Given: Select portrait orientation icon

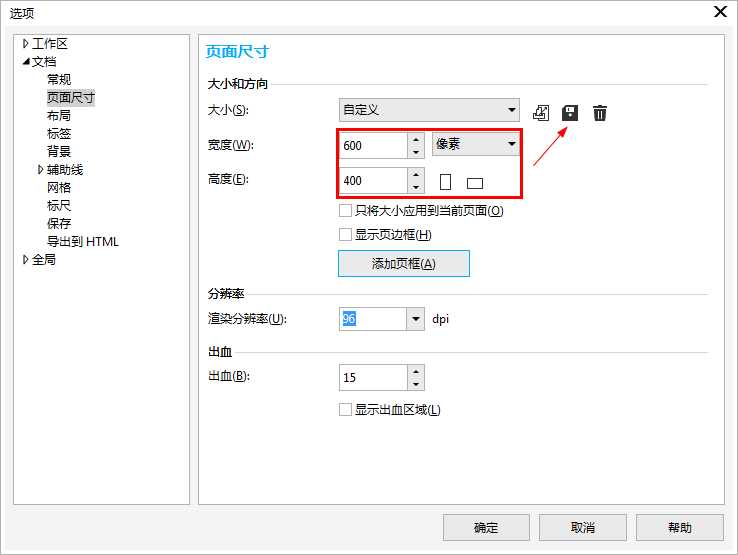Looking at the screenshot, I should pos(446,182).
